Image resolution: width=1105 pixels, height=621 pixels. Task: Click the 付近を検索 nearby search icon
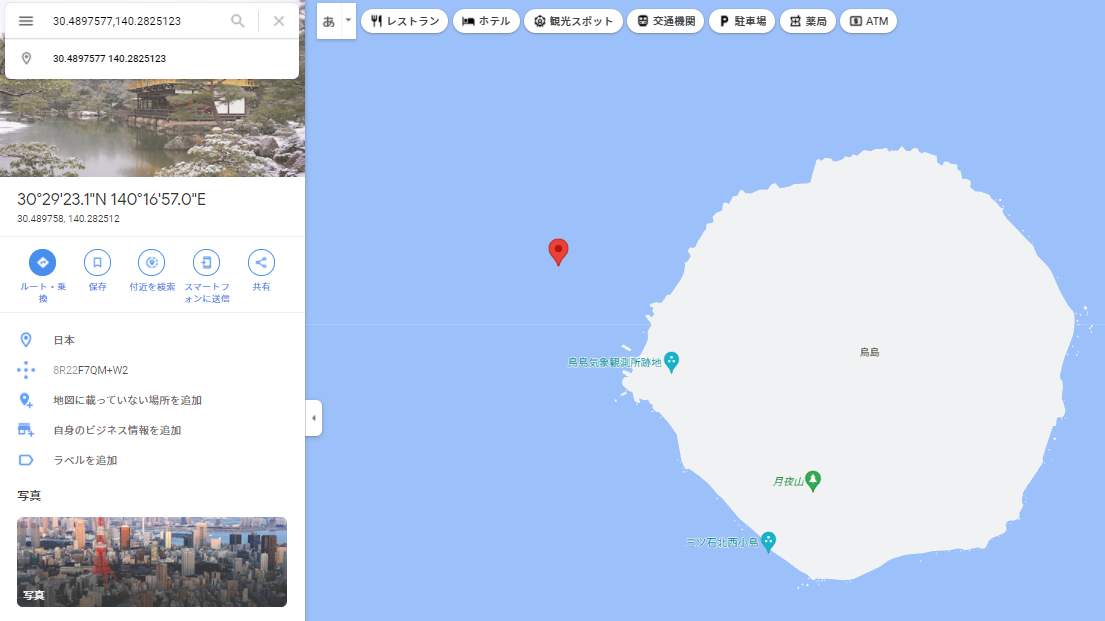tap(152, 262)
